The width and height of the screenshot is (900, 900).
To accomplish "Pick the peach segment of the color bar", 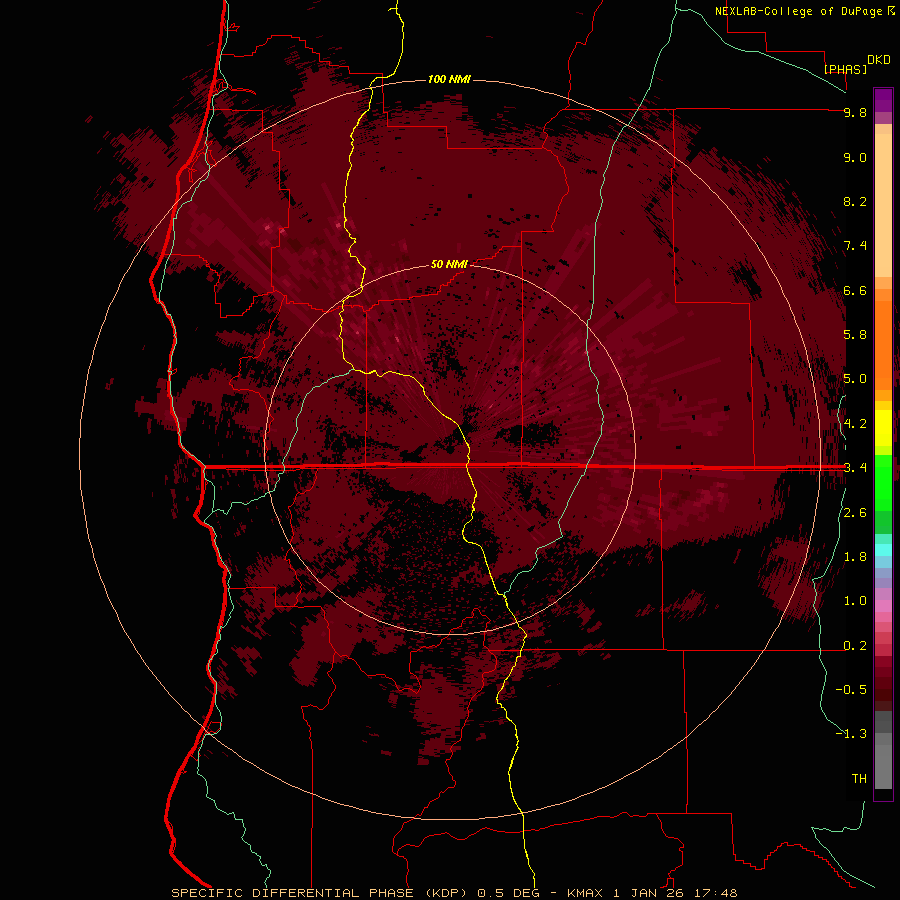I will (x=883, y=205).
